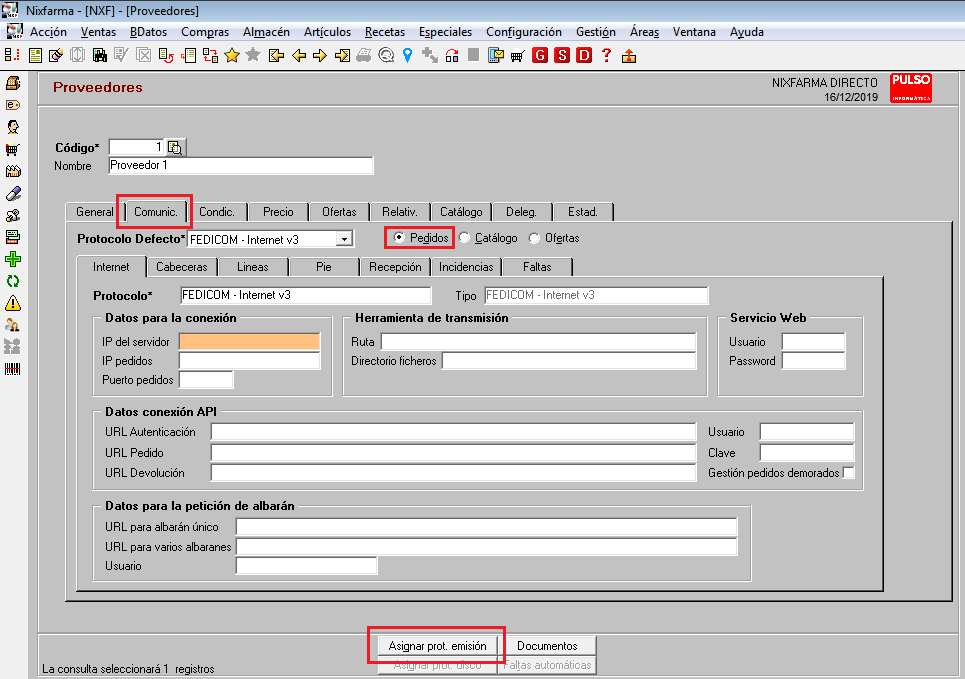
Task: Click the customer person sidebar icon
Action: point(13,127)
